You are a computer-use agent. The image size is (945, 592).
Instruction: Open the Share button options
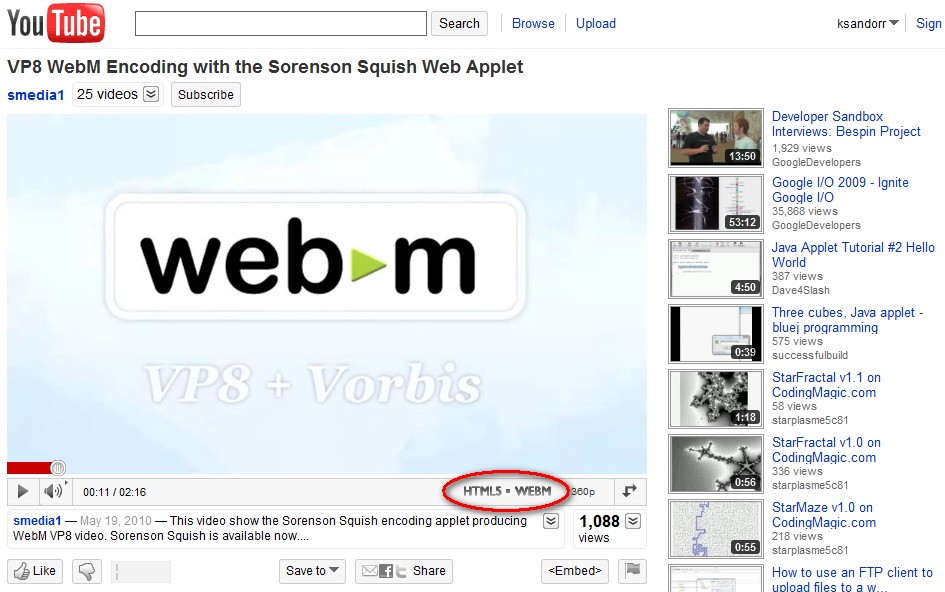(x=404, y=571)
